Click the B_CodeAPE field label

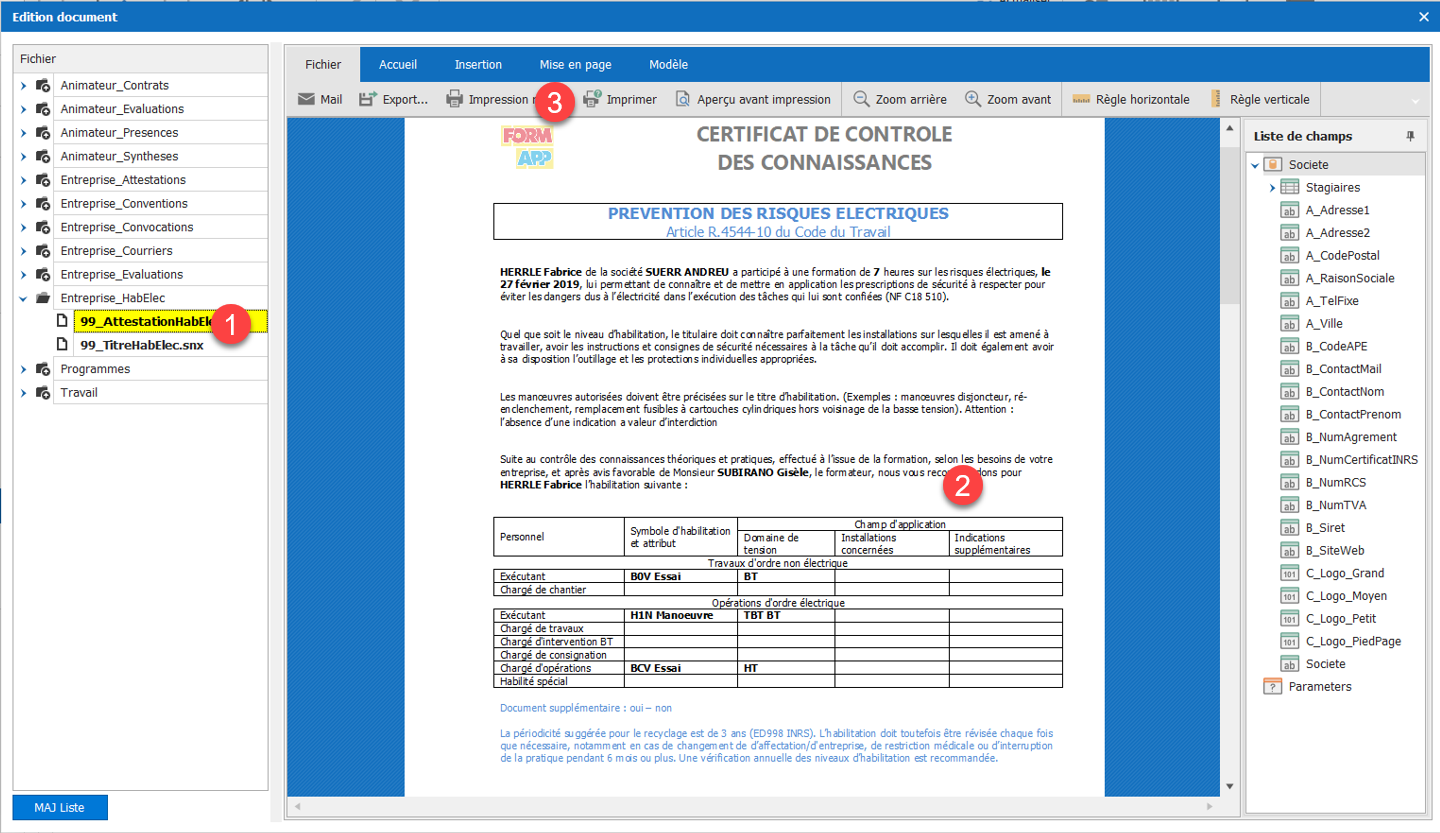point(1337,346)
